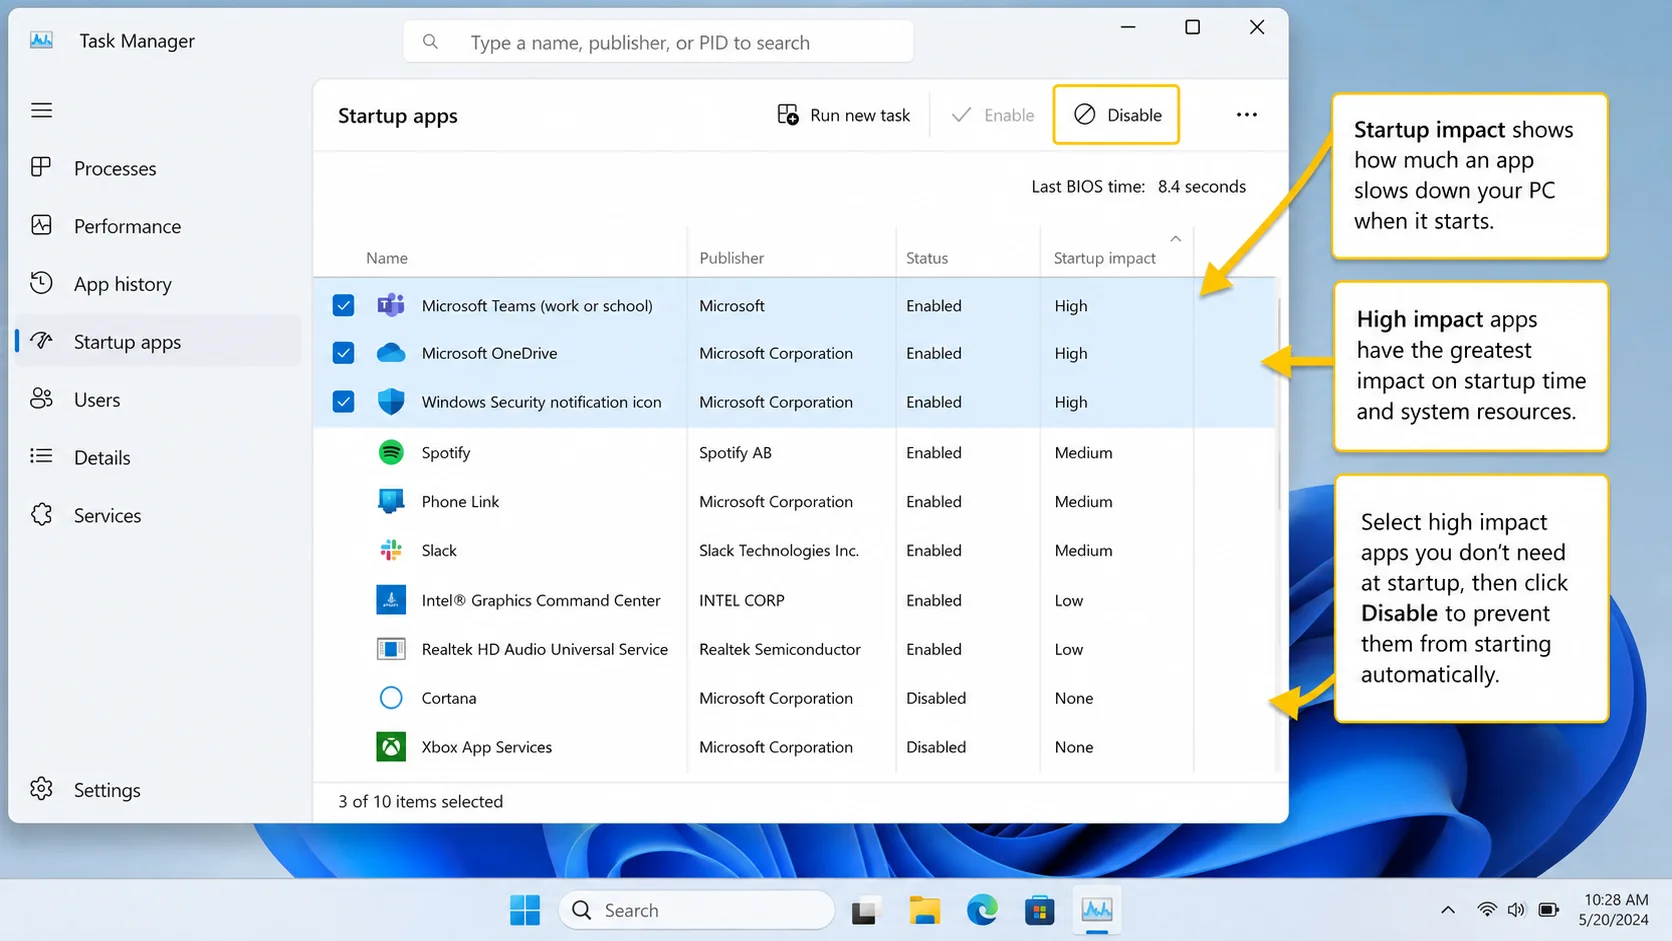Viewport: 1672px width, 941px height.
Task: Click the volume speaker tray icon
Action: (x=1517, y=910)
